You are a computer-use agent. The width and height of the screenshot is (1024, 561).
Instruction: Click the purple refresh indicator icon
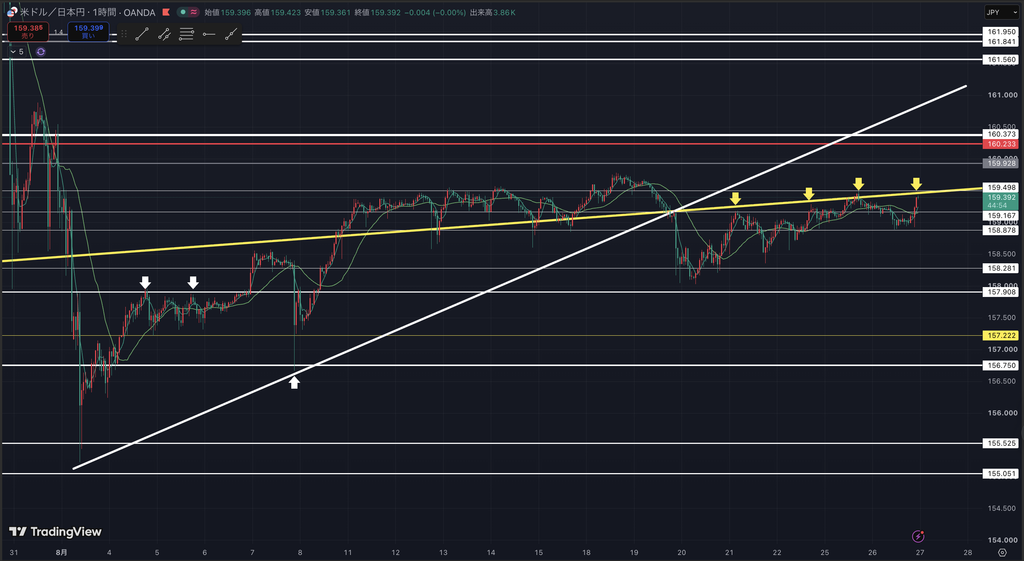pos(40,52)
